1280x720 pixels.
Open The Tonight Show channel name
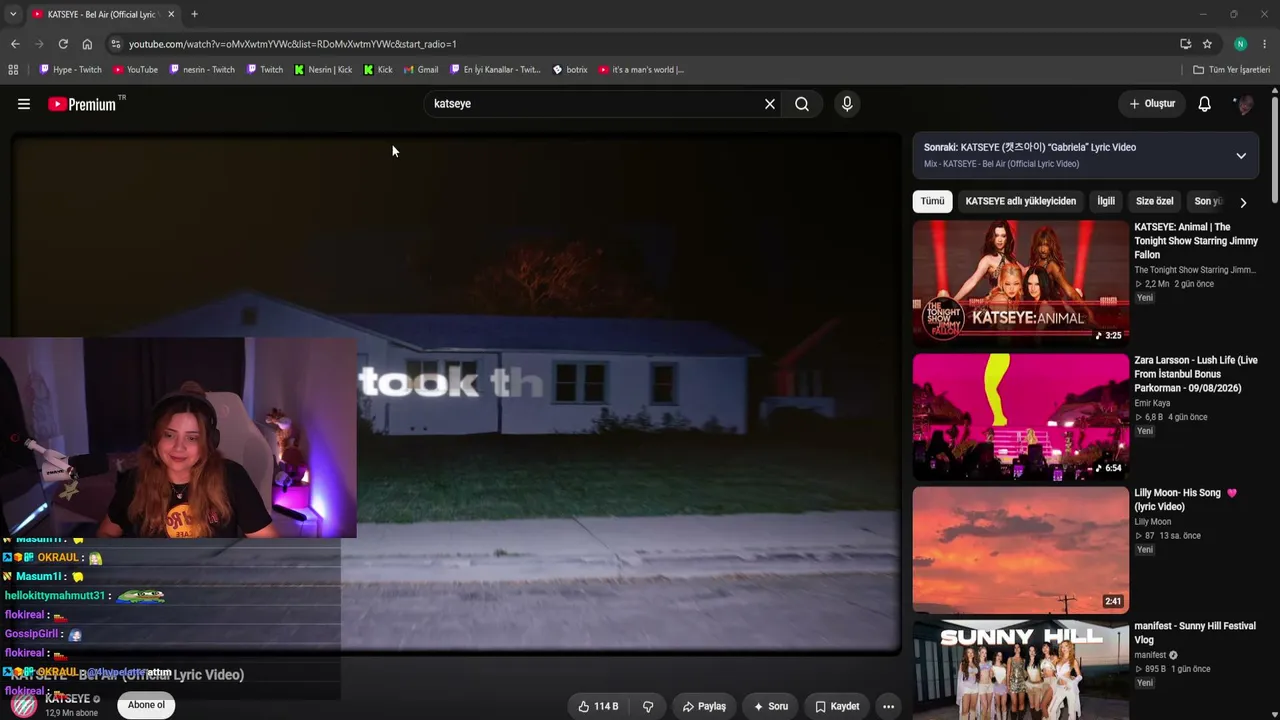(x=1194, y=270)
